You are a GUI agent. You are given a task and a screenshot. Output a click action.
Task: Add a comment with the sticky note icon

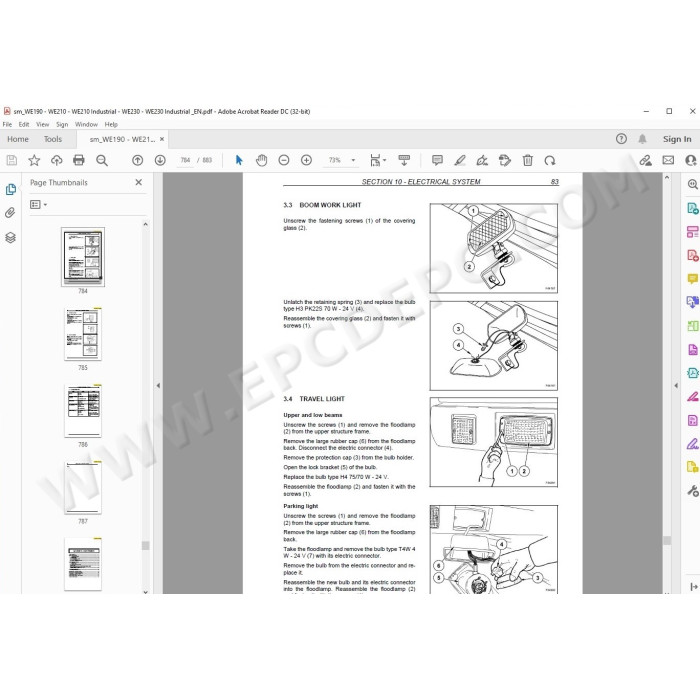(437, 160)
